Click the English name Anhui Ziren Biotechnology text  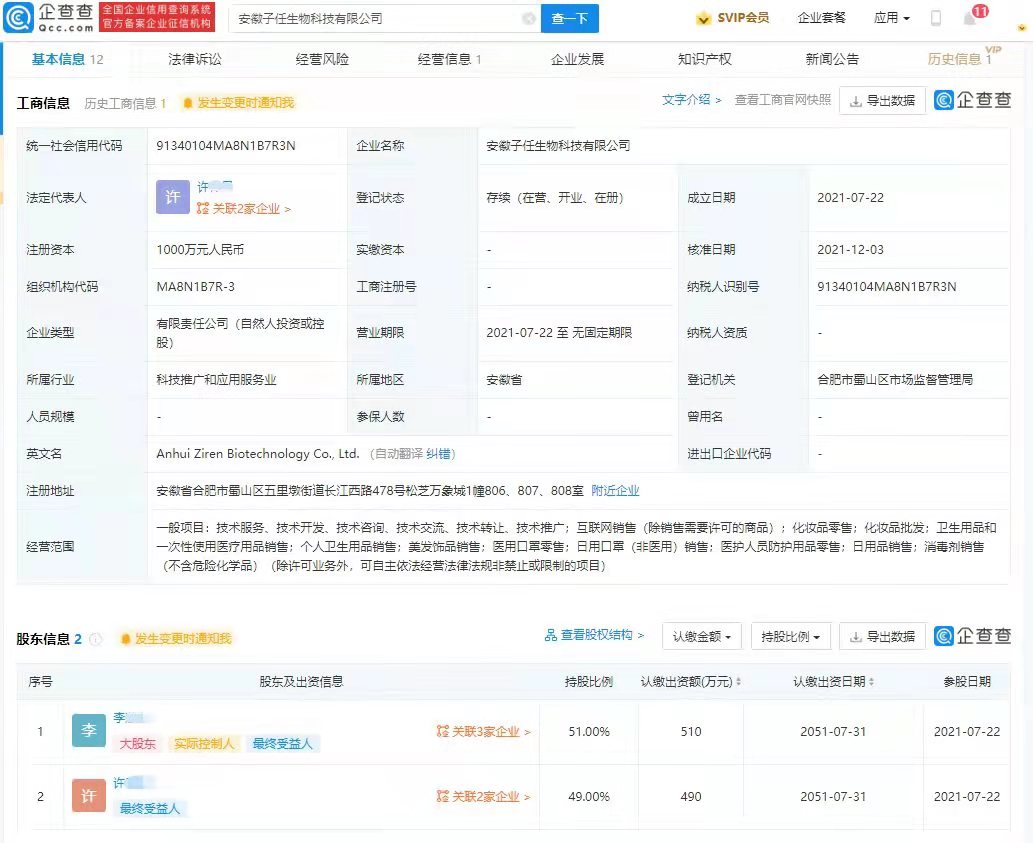point(258,454)
